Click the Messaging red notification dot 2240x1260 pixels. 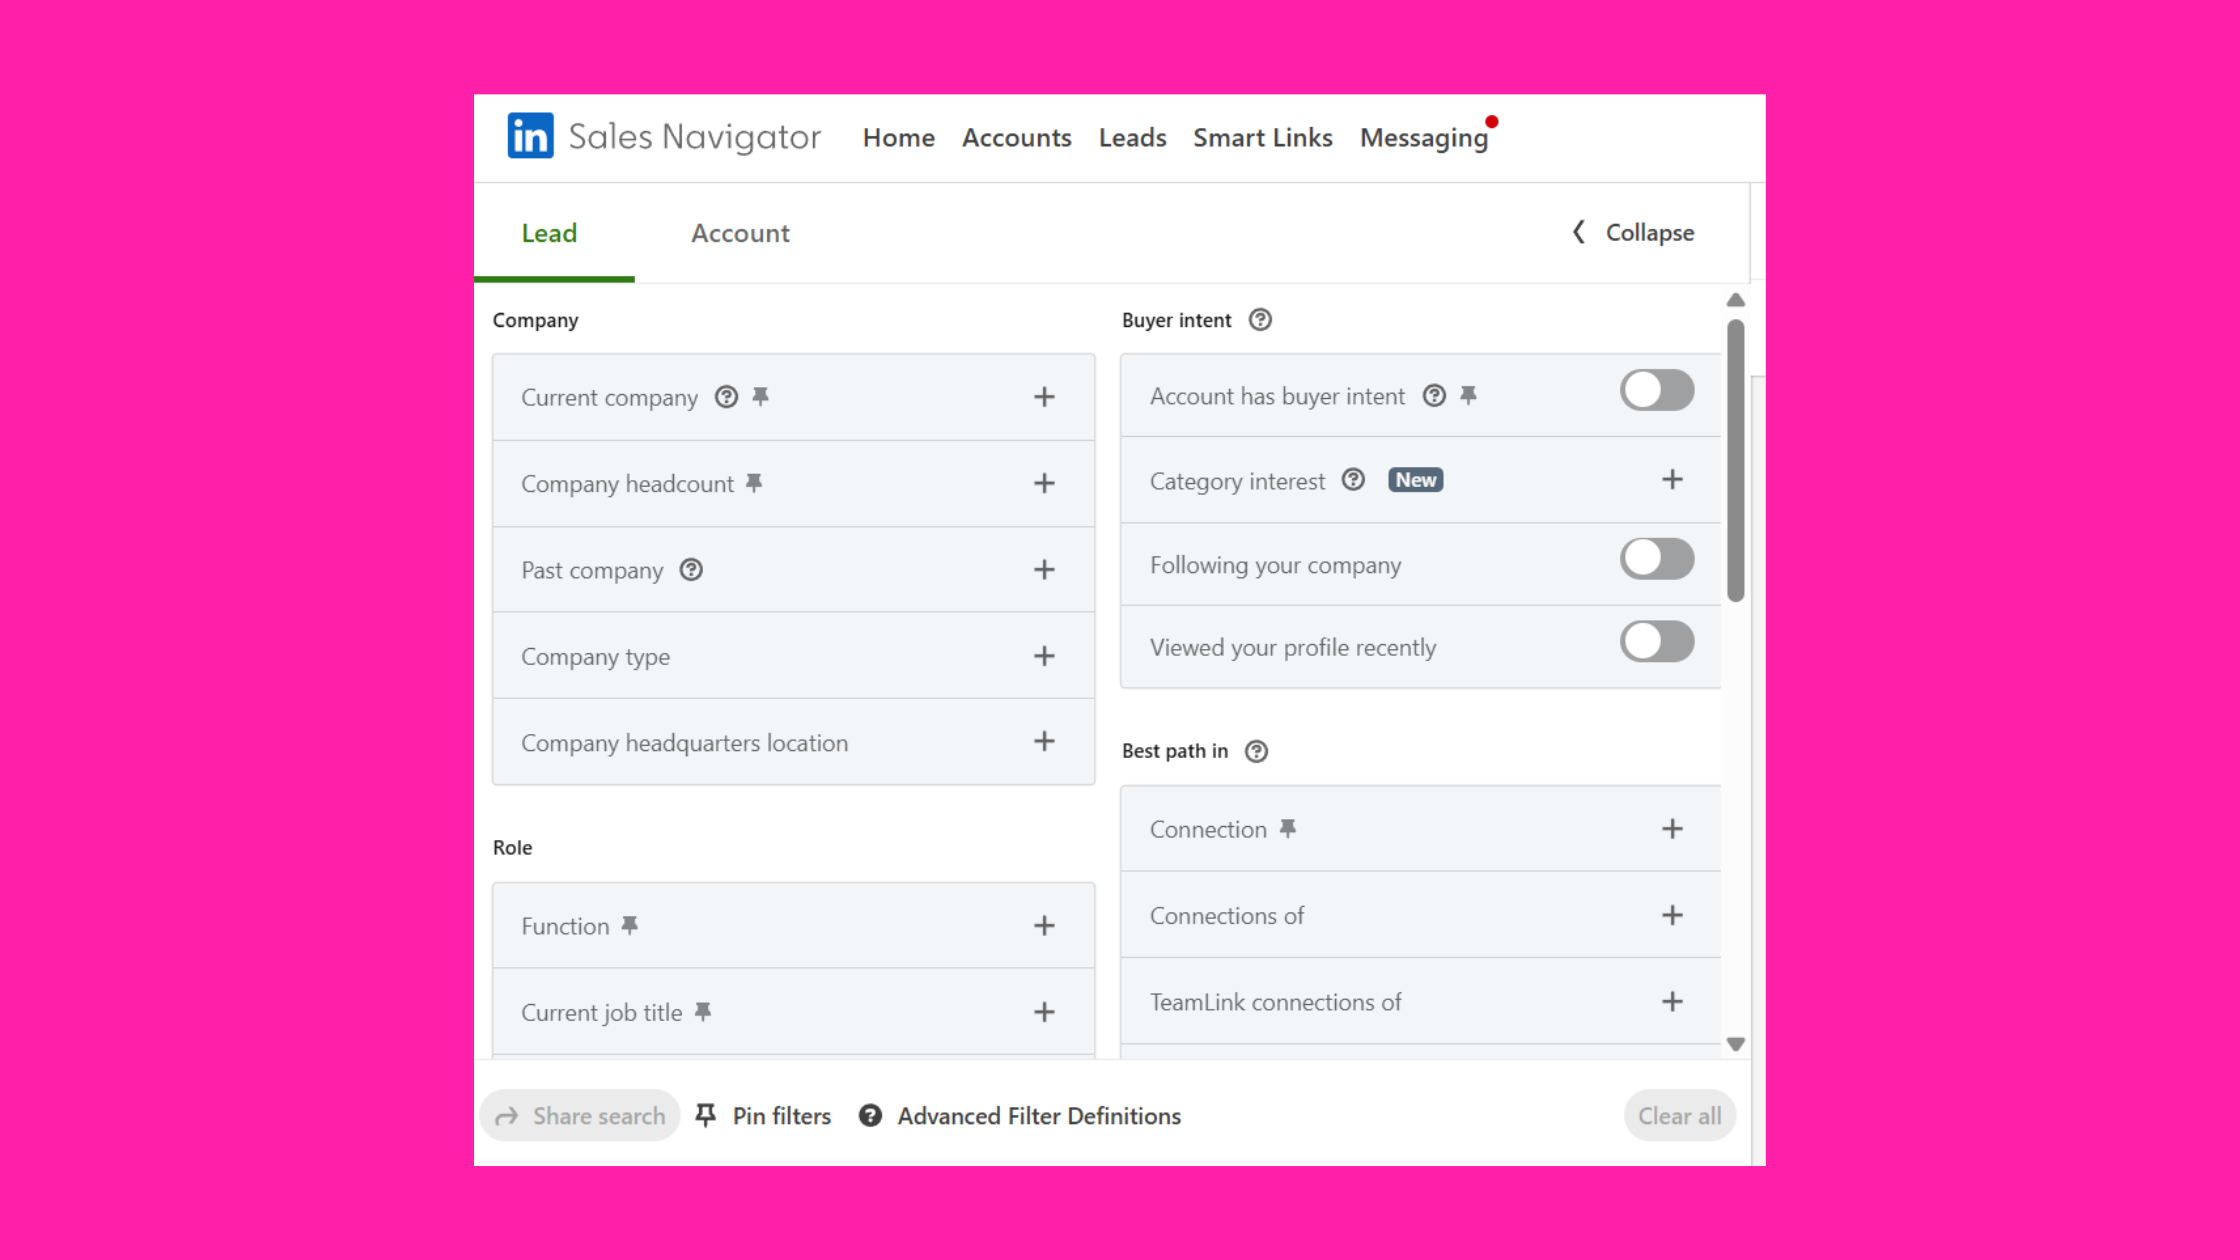tap(1492, 122)
